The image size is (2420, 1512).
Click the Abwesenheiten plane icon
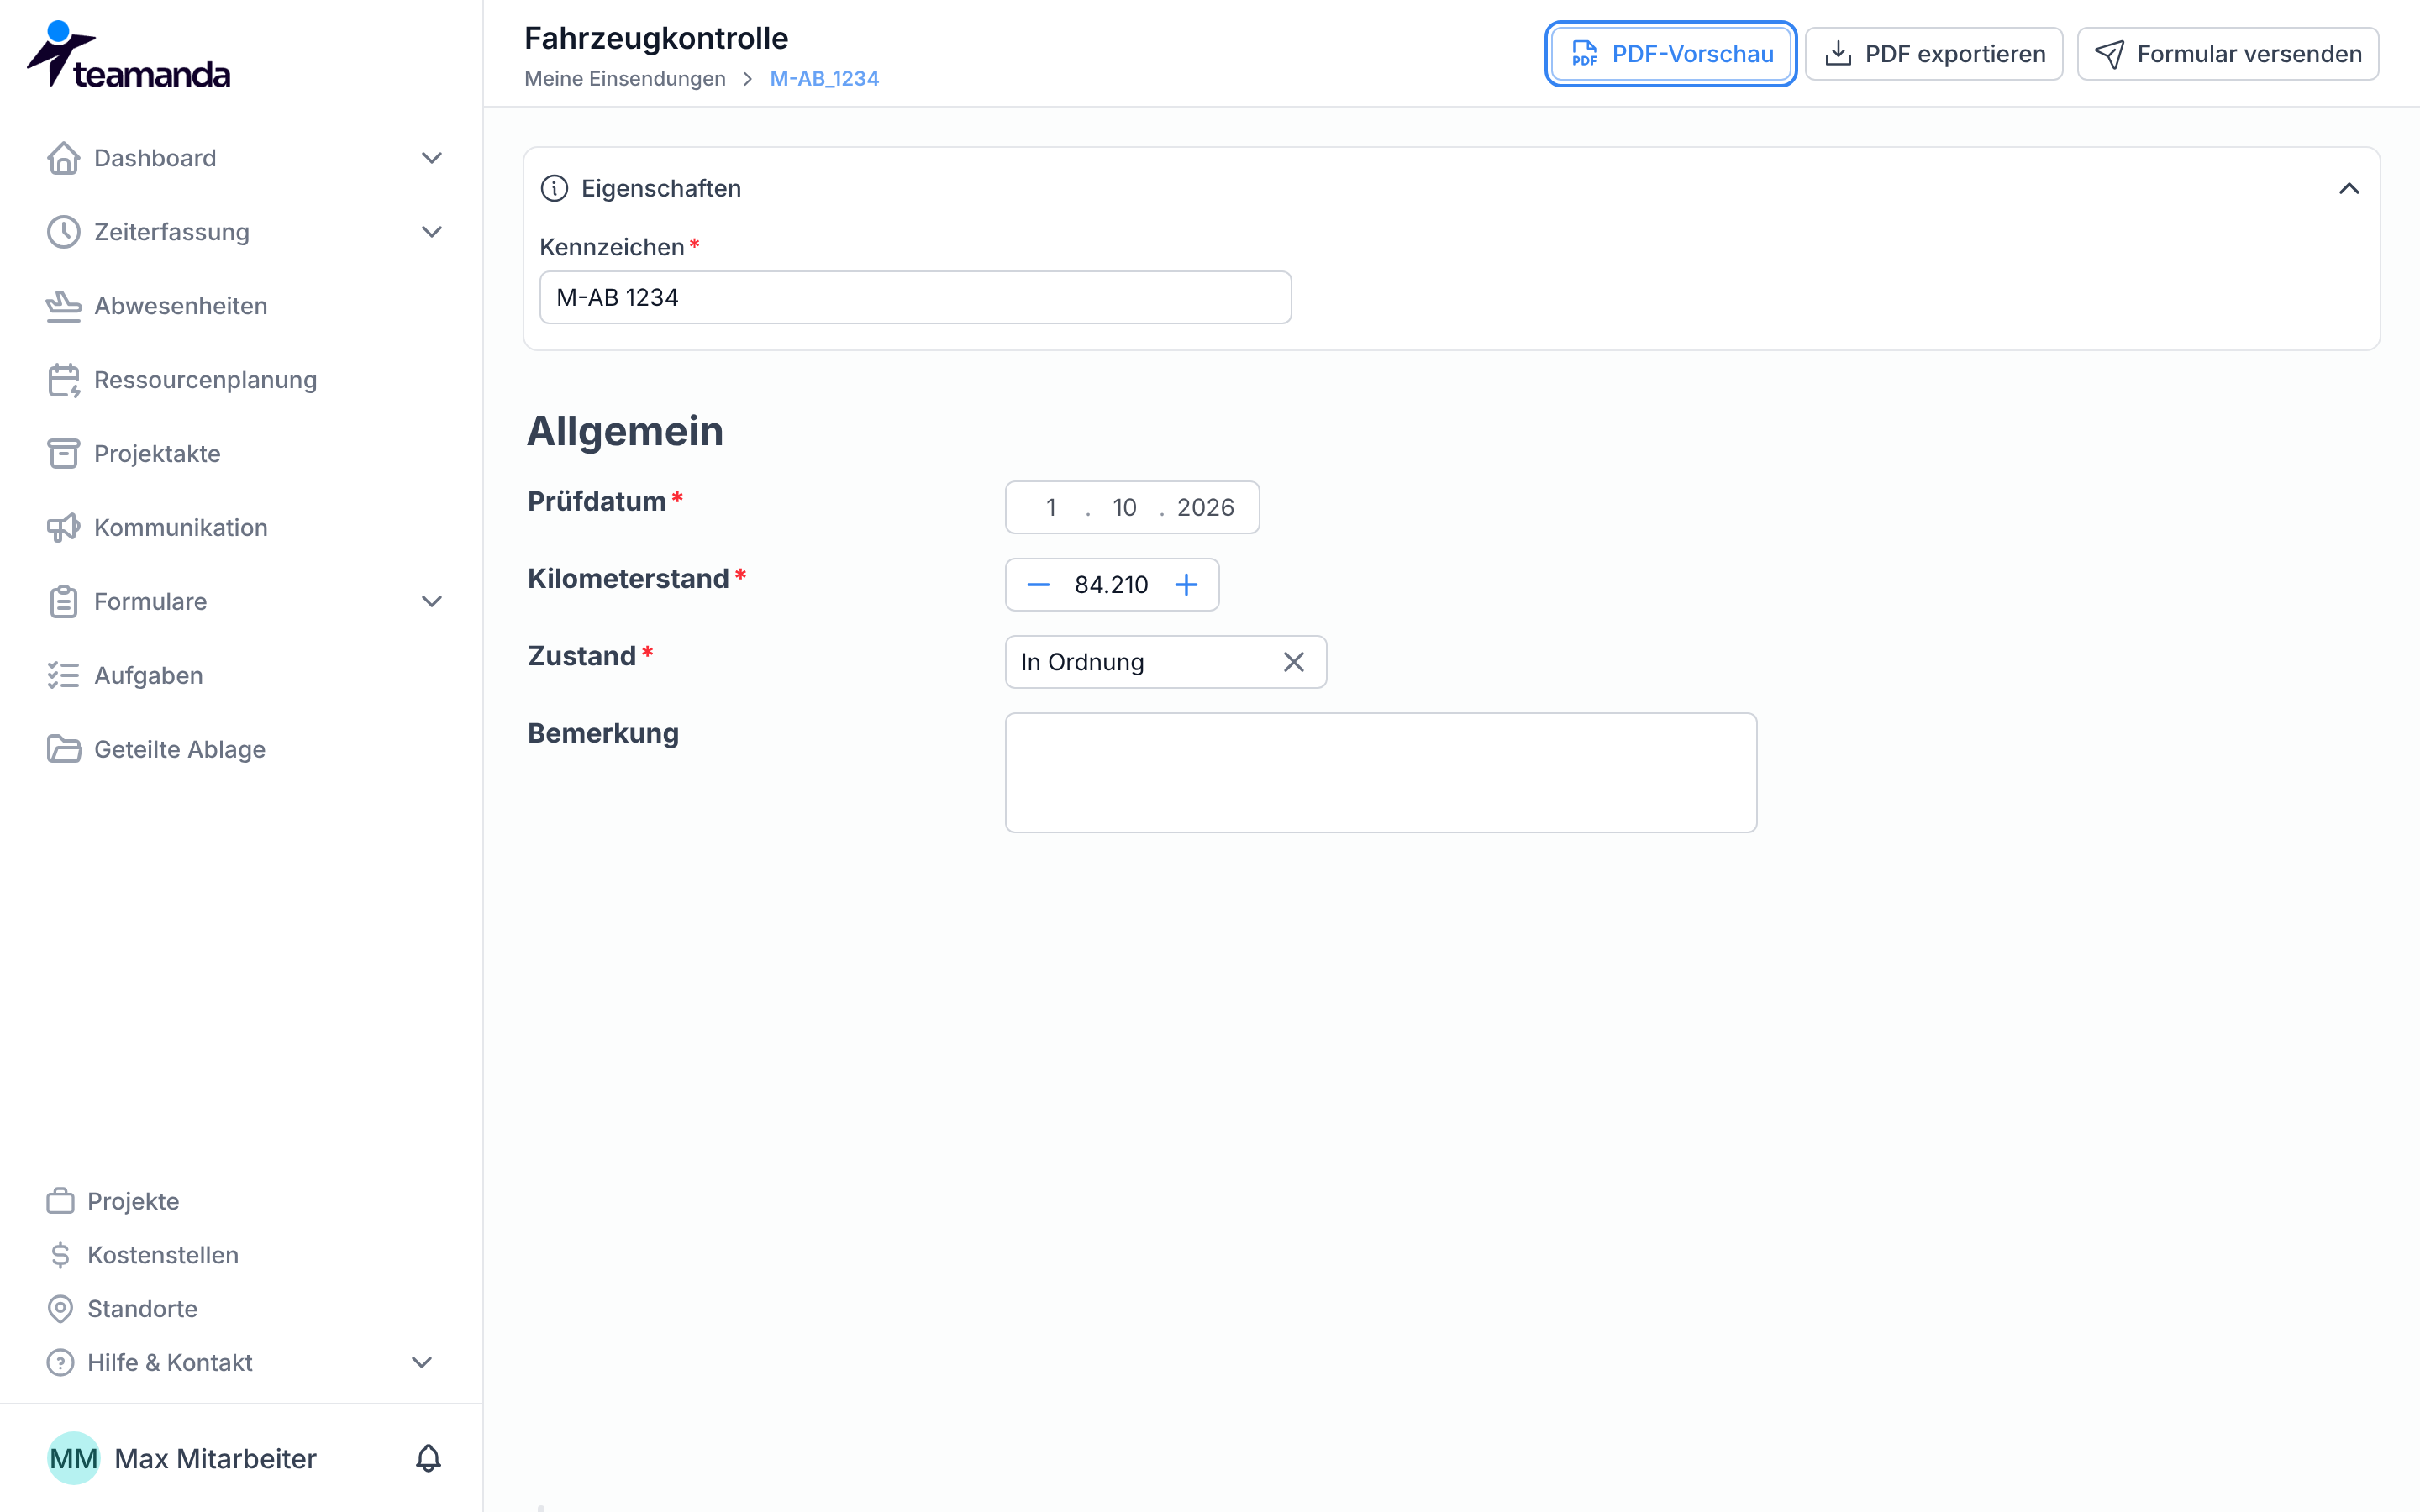point(63,306)
